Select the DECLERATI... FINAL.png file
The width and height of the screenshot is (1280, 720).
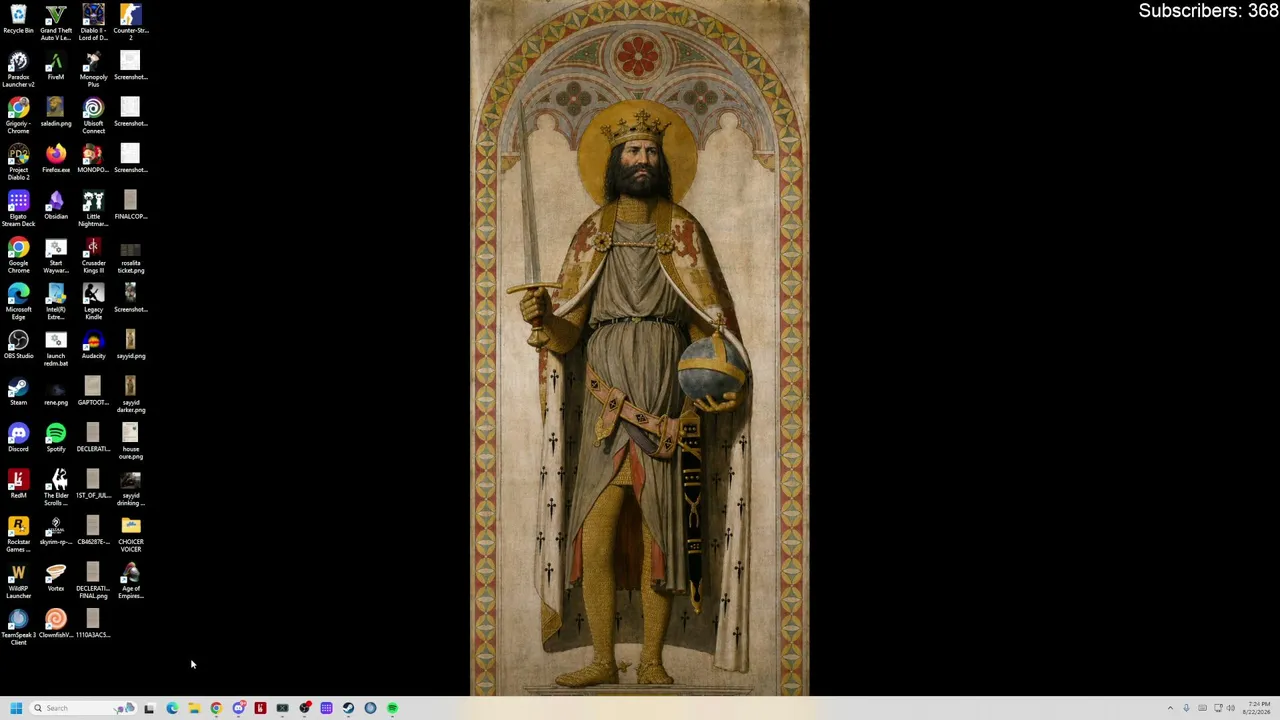(x=93, y=581)
